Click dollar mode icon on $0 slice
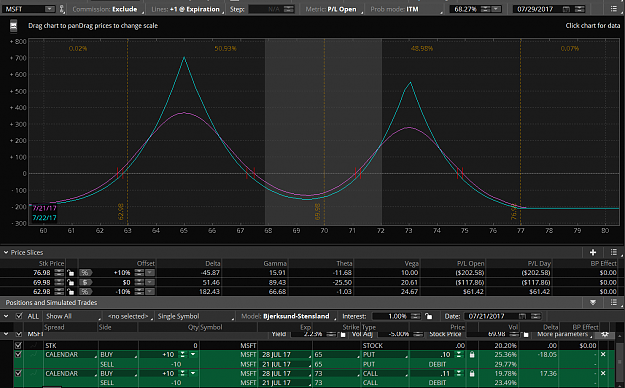Viewport: 625px width, 388px height. 85,282
